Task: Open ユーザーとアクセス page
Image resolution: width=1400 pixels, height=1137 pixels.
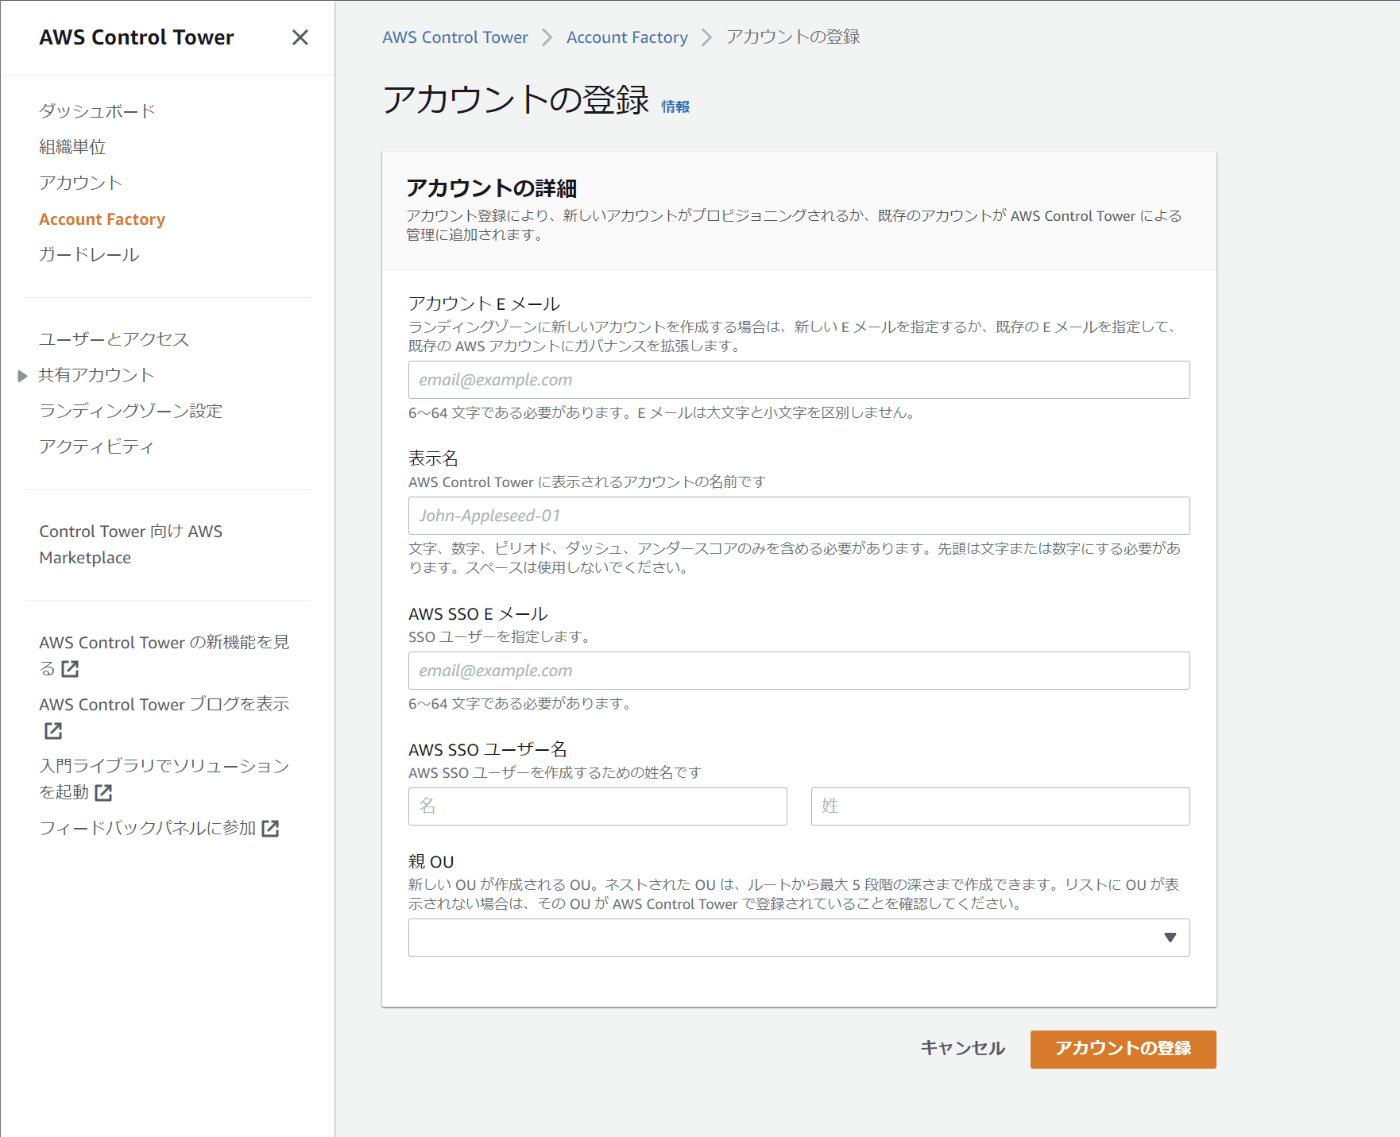Action: [x=114, y=339]
